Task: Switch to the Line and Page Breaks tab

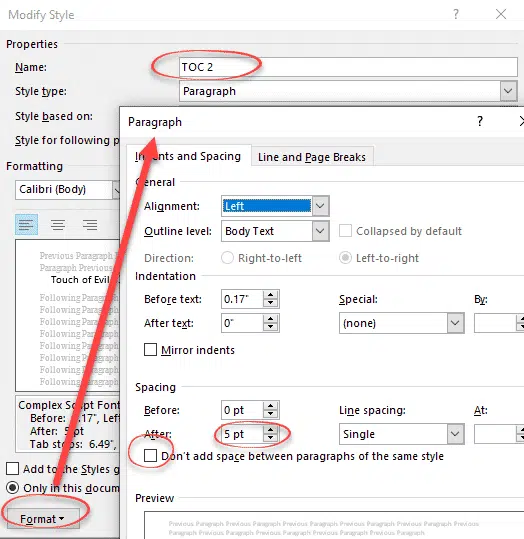Action: point(312,157)
